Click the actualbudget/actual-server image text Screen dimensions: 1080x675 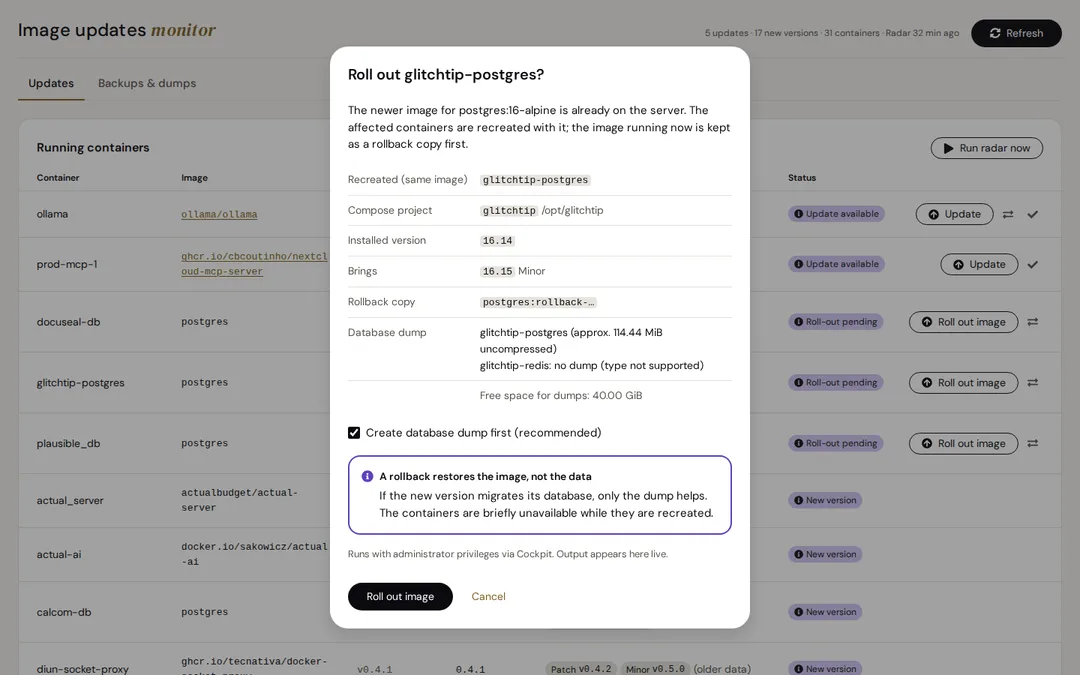click(x=239, y=500)
